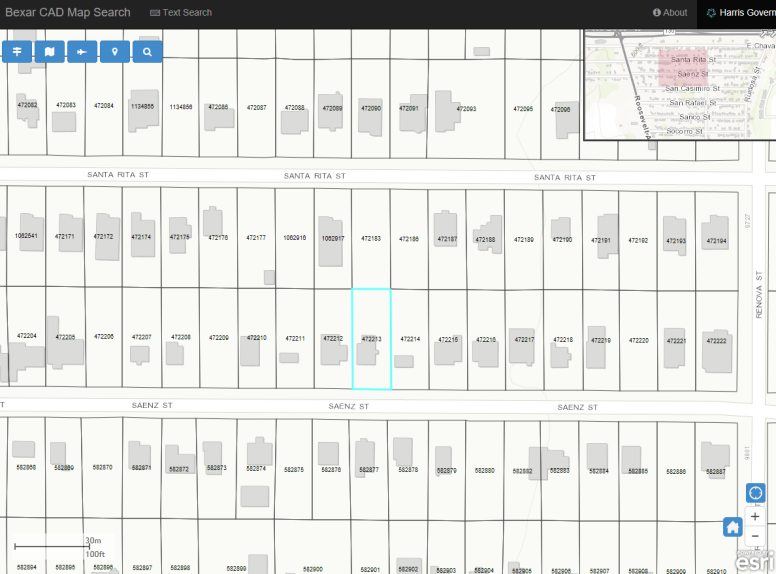Open the magnifying glass search tool
This screenshot has height=574, width=776.
tap(147, 52)
